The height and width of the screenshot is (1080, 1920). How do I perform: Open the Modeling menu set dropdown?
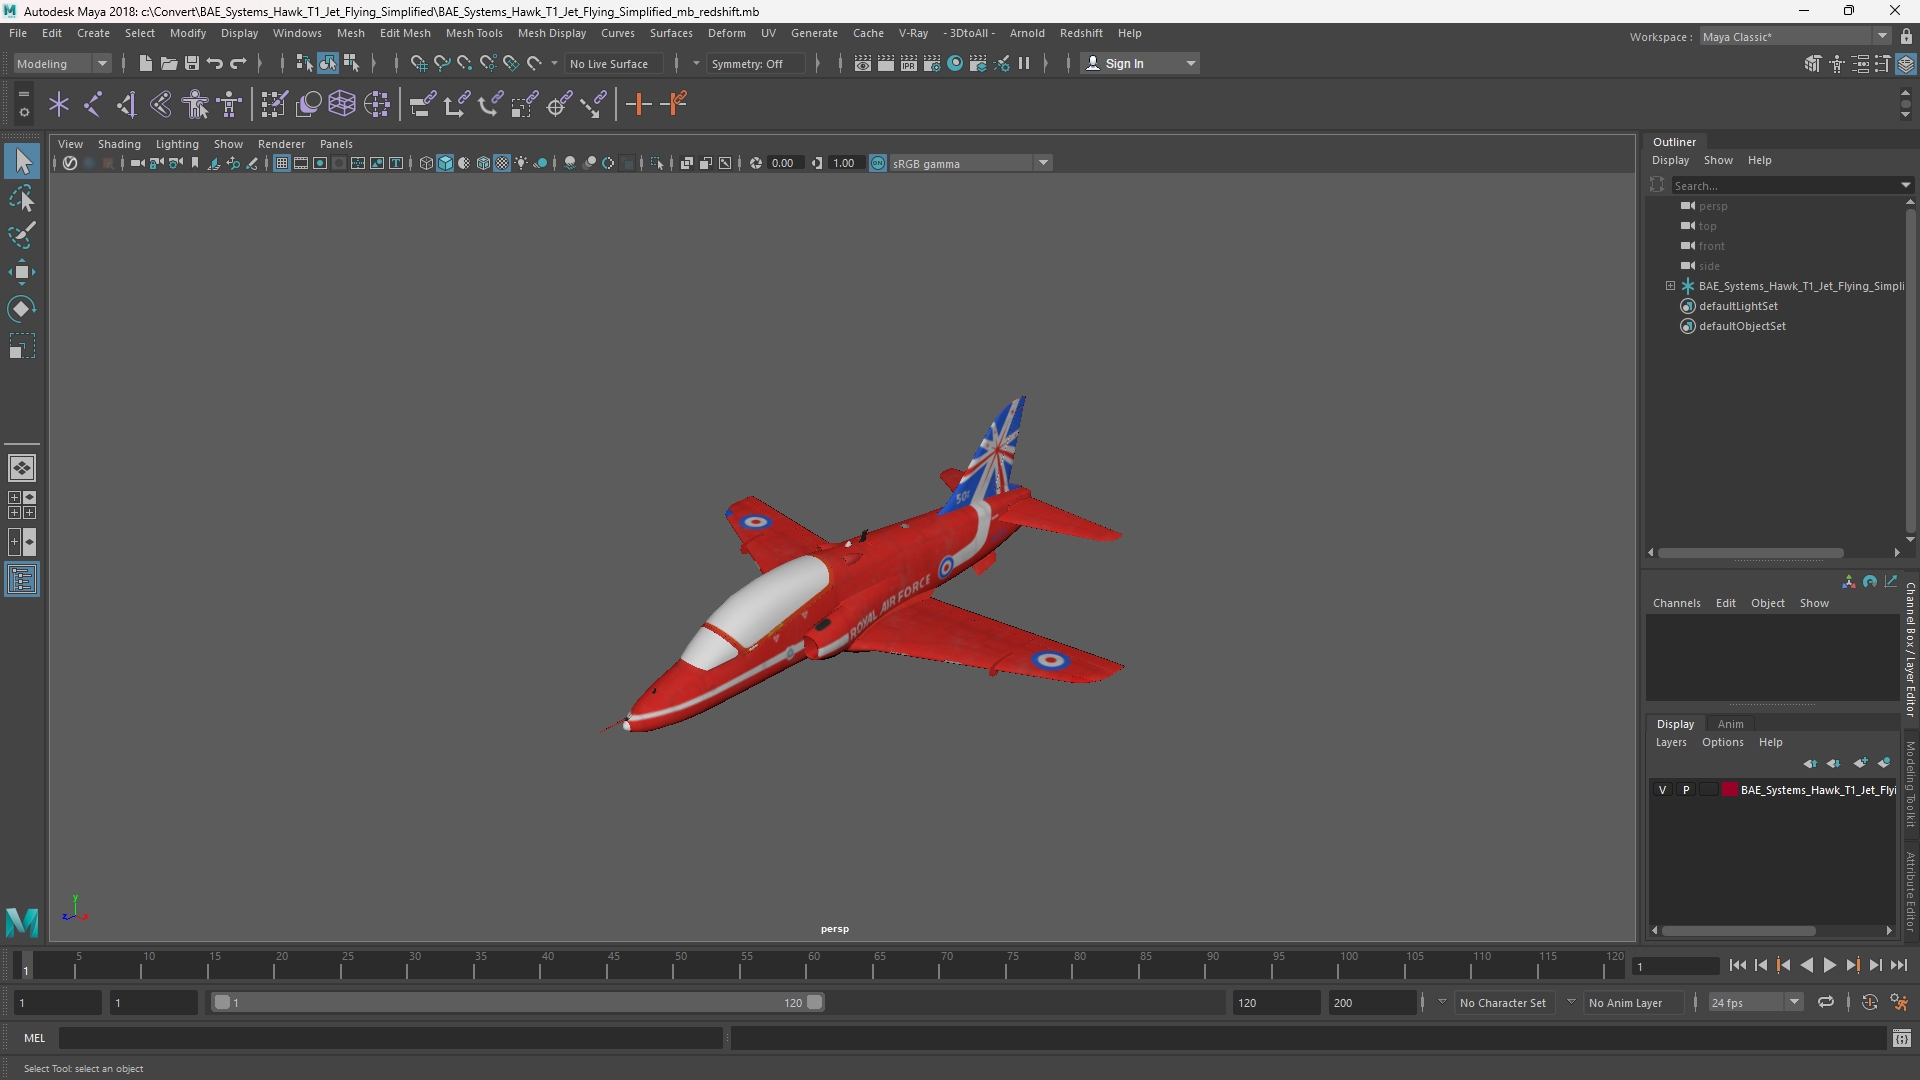click(x=62, y=63)
